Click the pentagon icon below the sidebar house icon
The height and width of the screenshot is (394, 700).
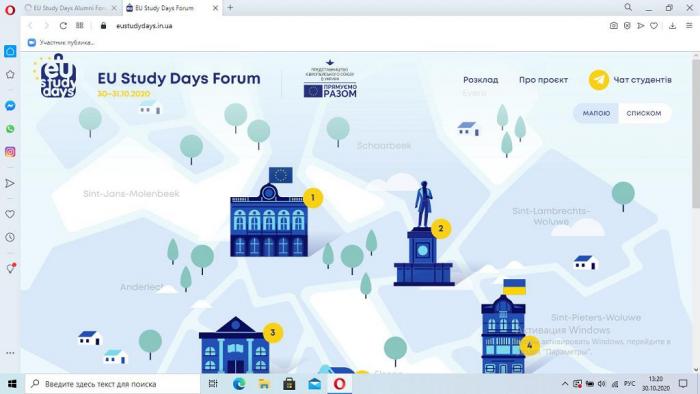pos(10,75)
